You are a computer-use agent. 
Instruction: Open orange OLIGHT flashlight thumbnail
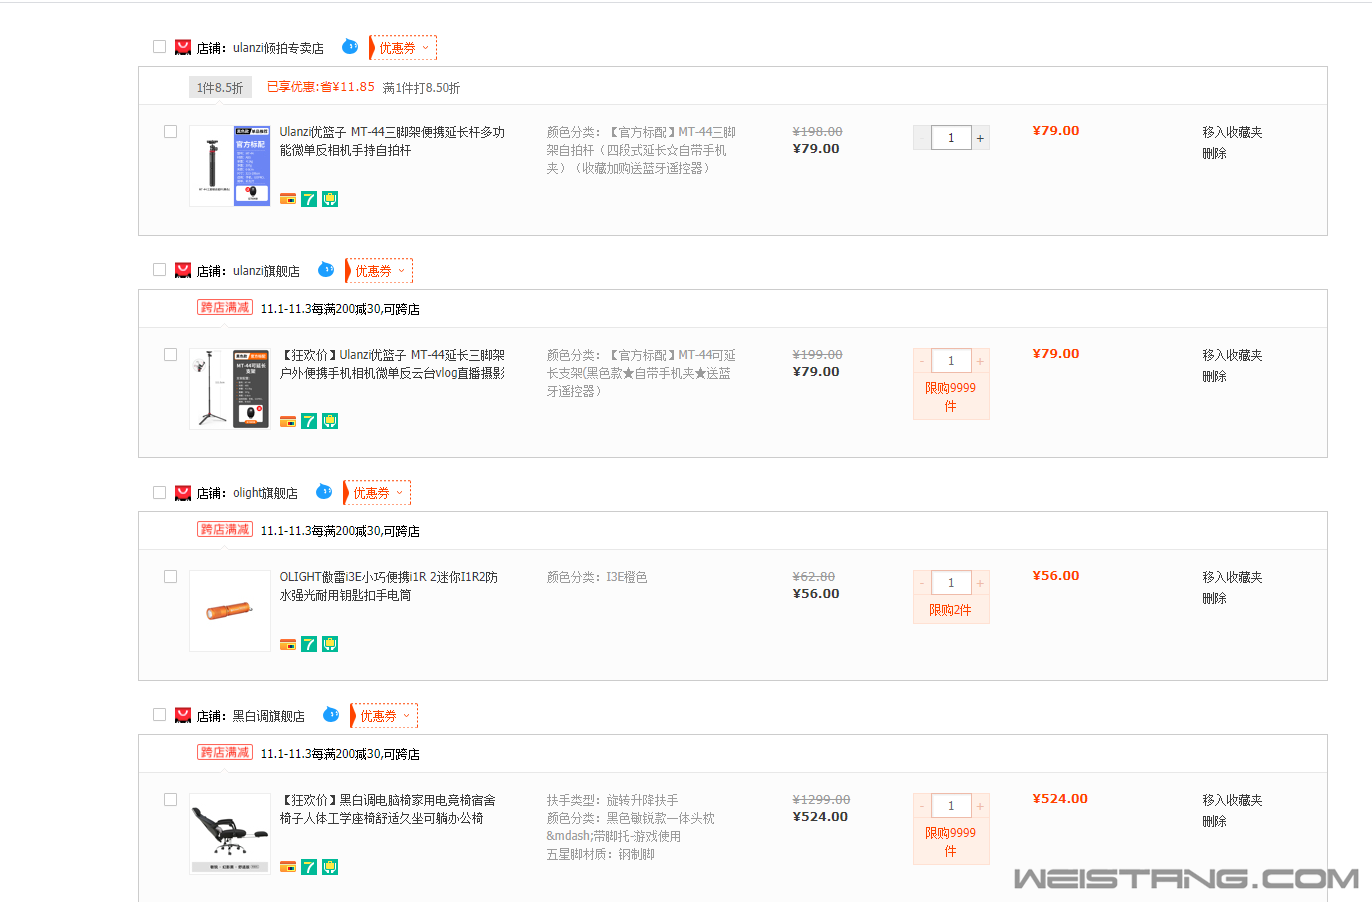[230, 611]
